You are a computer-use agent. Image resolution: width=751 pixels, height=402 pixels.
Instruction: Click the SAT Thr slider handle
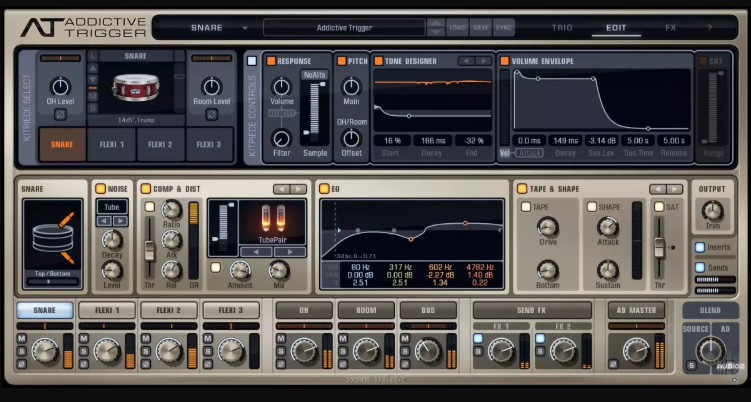point(660,247)
